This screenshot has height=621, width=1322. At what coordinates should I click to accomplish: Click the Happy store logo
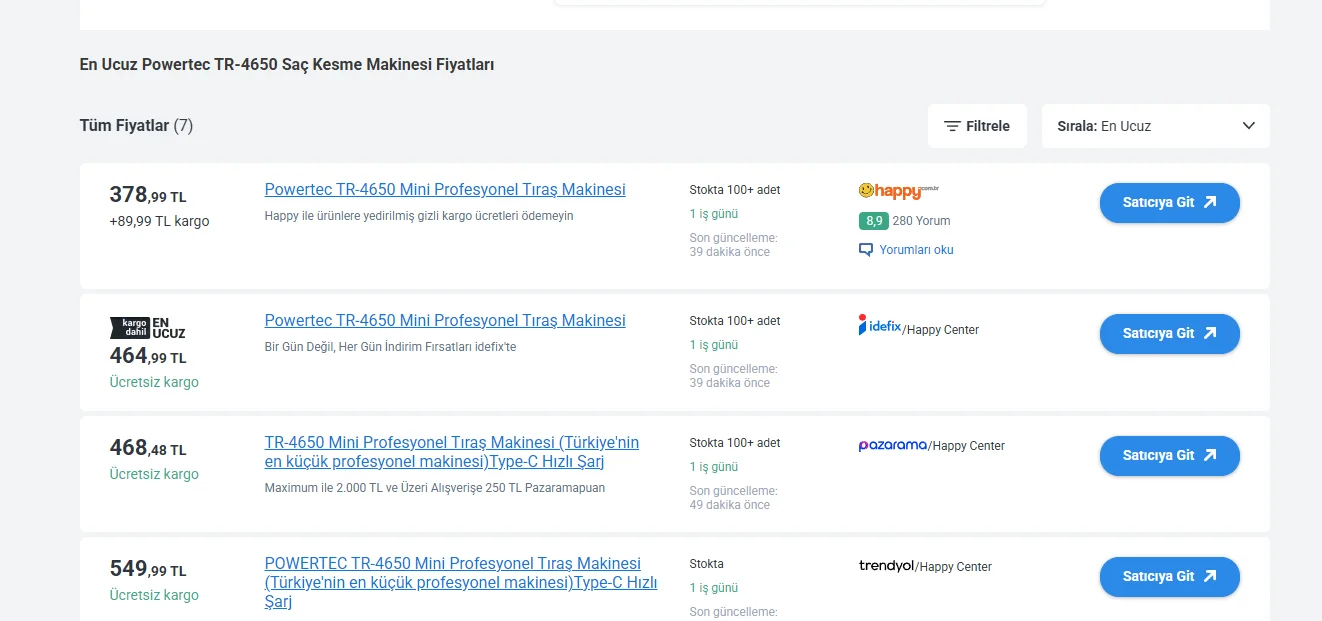tap(898, 190)
